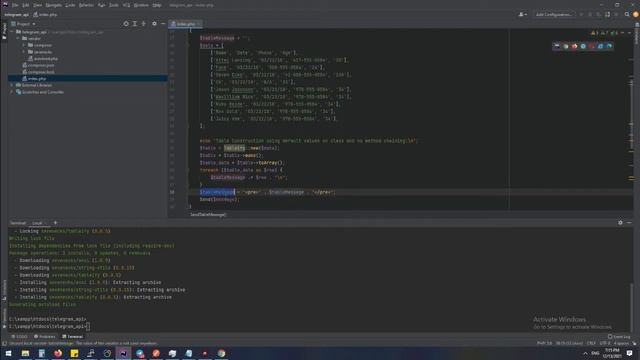640x360 pixels.
Task: Collapse the vendor folder arrow
Action: point(18,38)
